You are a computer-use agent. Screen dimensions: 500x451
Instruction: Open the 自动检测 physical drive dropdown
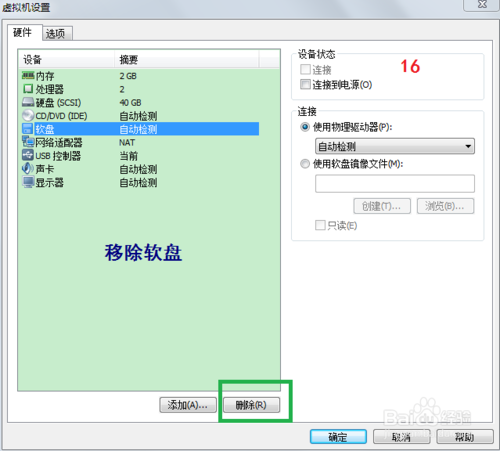[395, 146]
